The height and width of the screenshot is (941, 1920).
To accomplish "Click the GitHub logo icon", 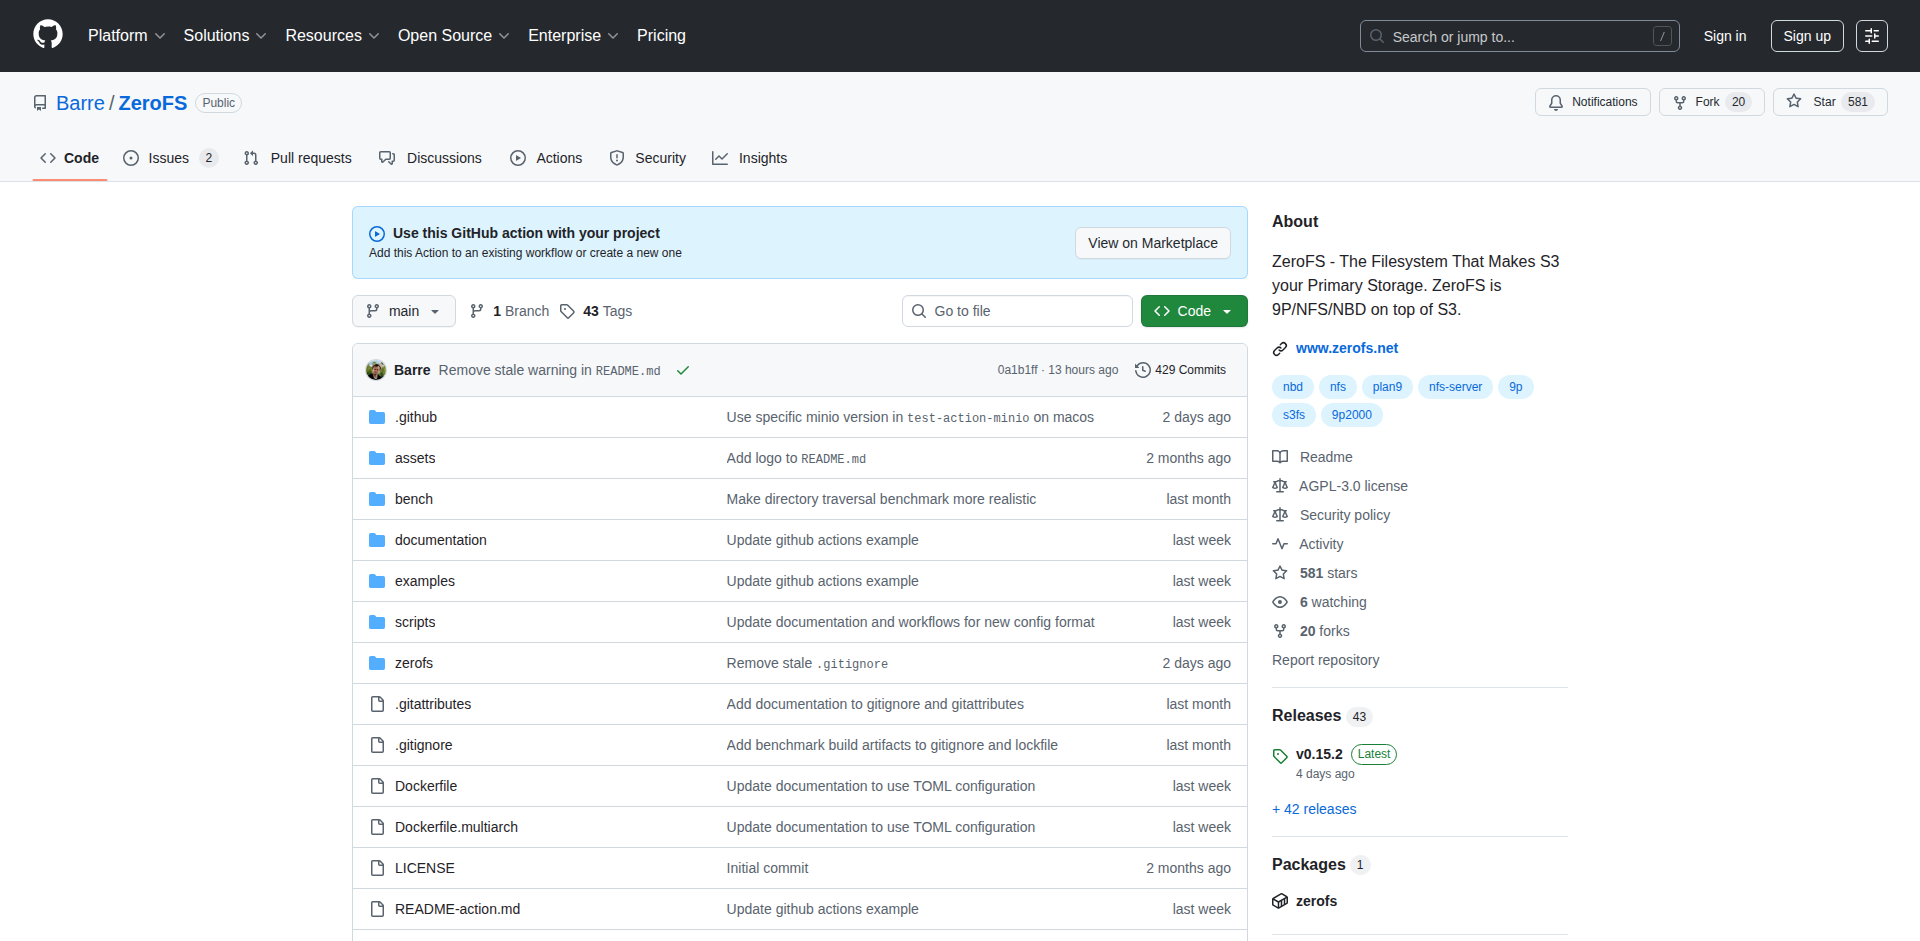I will pyautogui.click(x=48, y=35).
